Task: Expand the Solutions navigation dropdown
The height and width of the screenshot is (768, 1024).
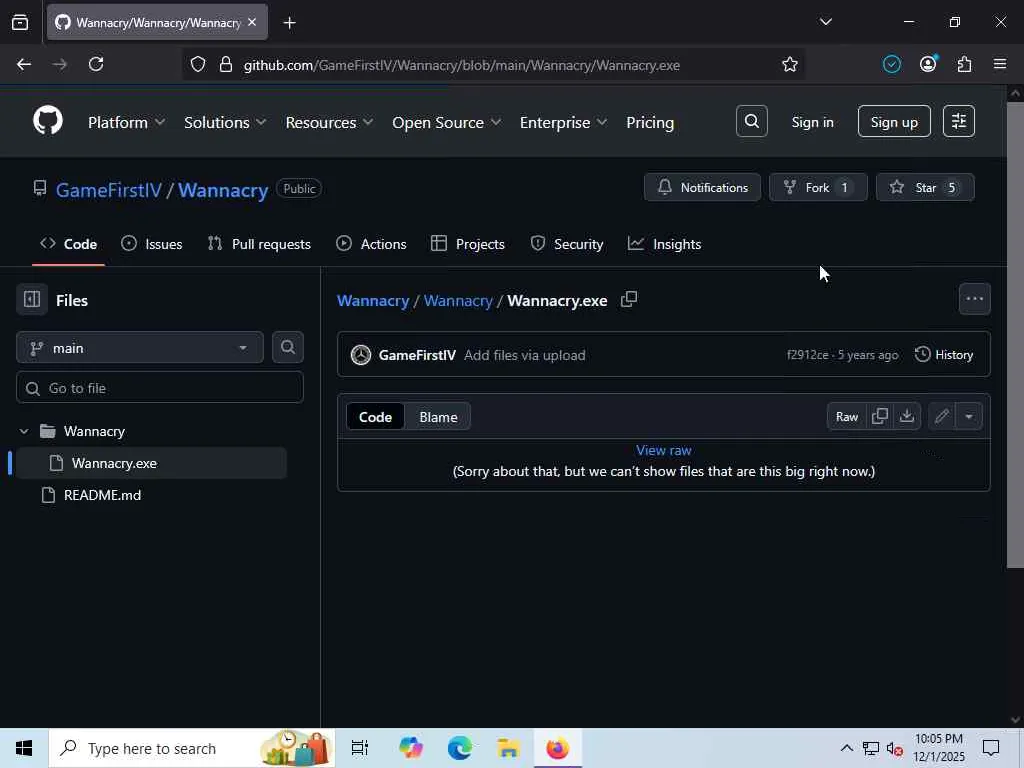Action: pos(225,122)
